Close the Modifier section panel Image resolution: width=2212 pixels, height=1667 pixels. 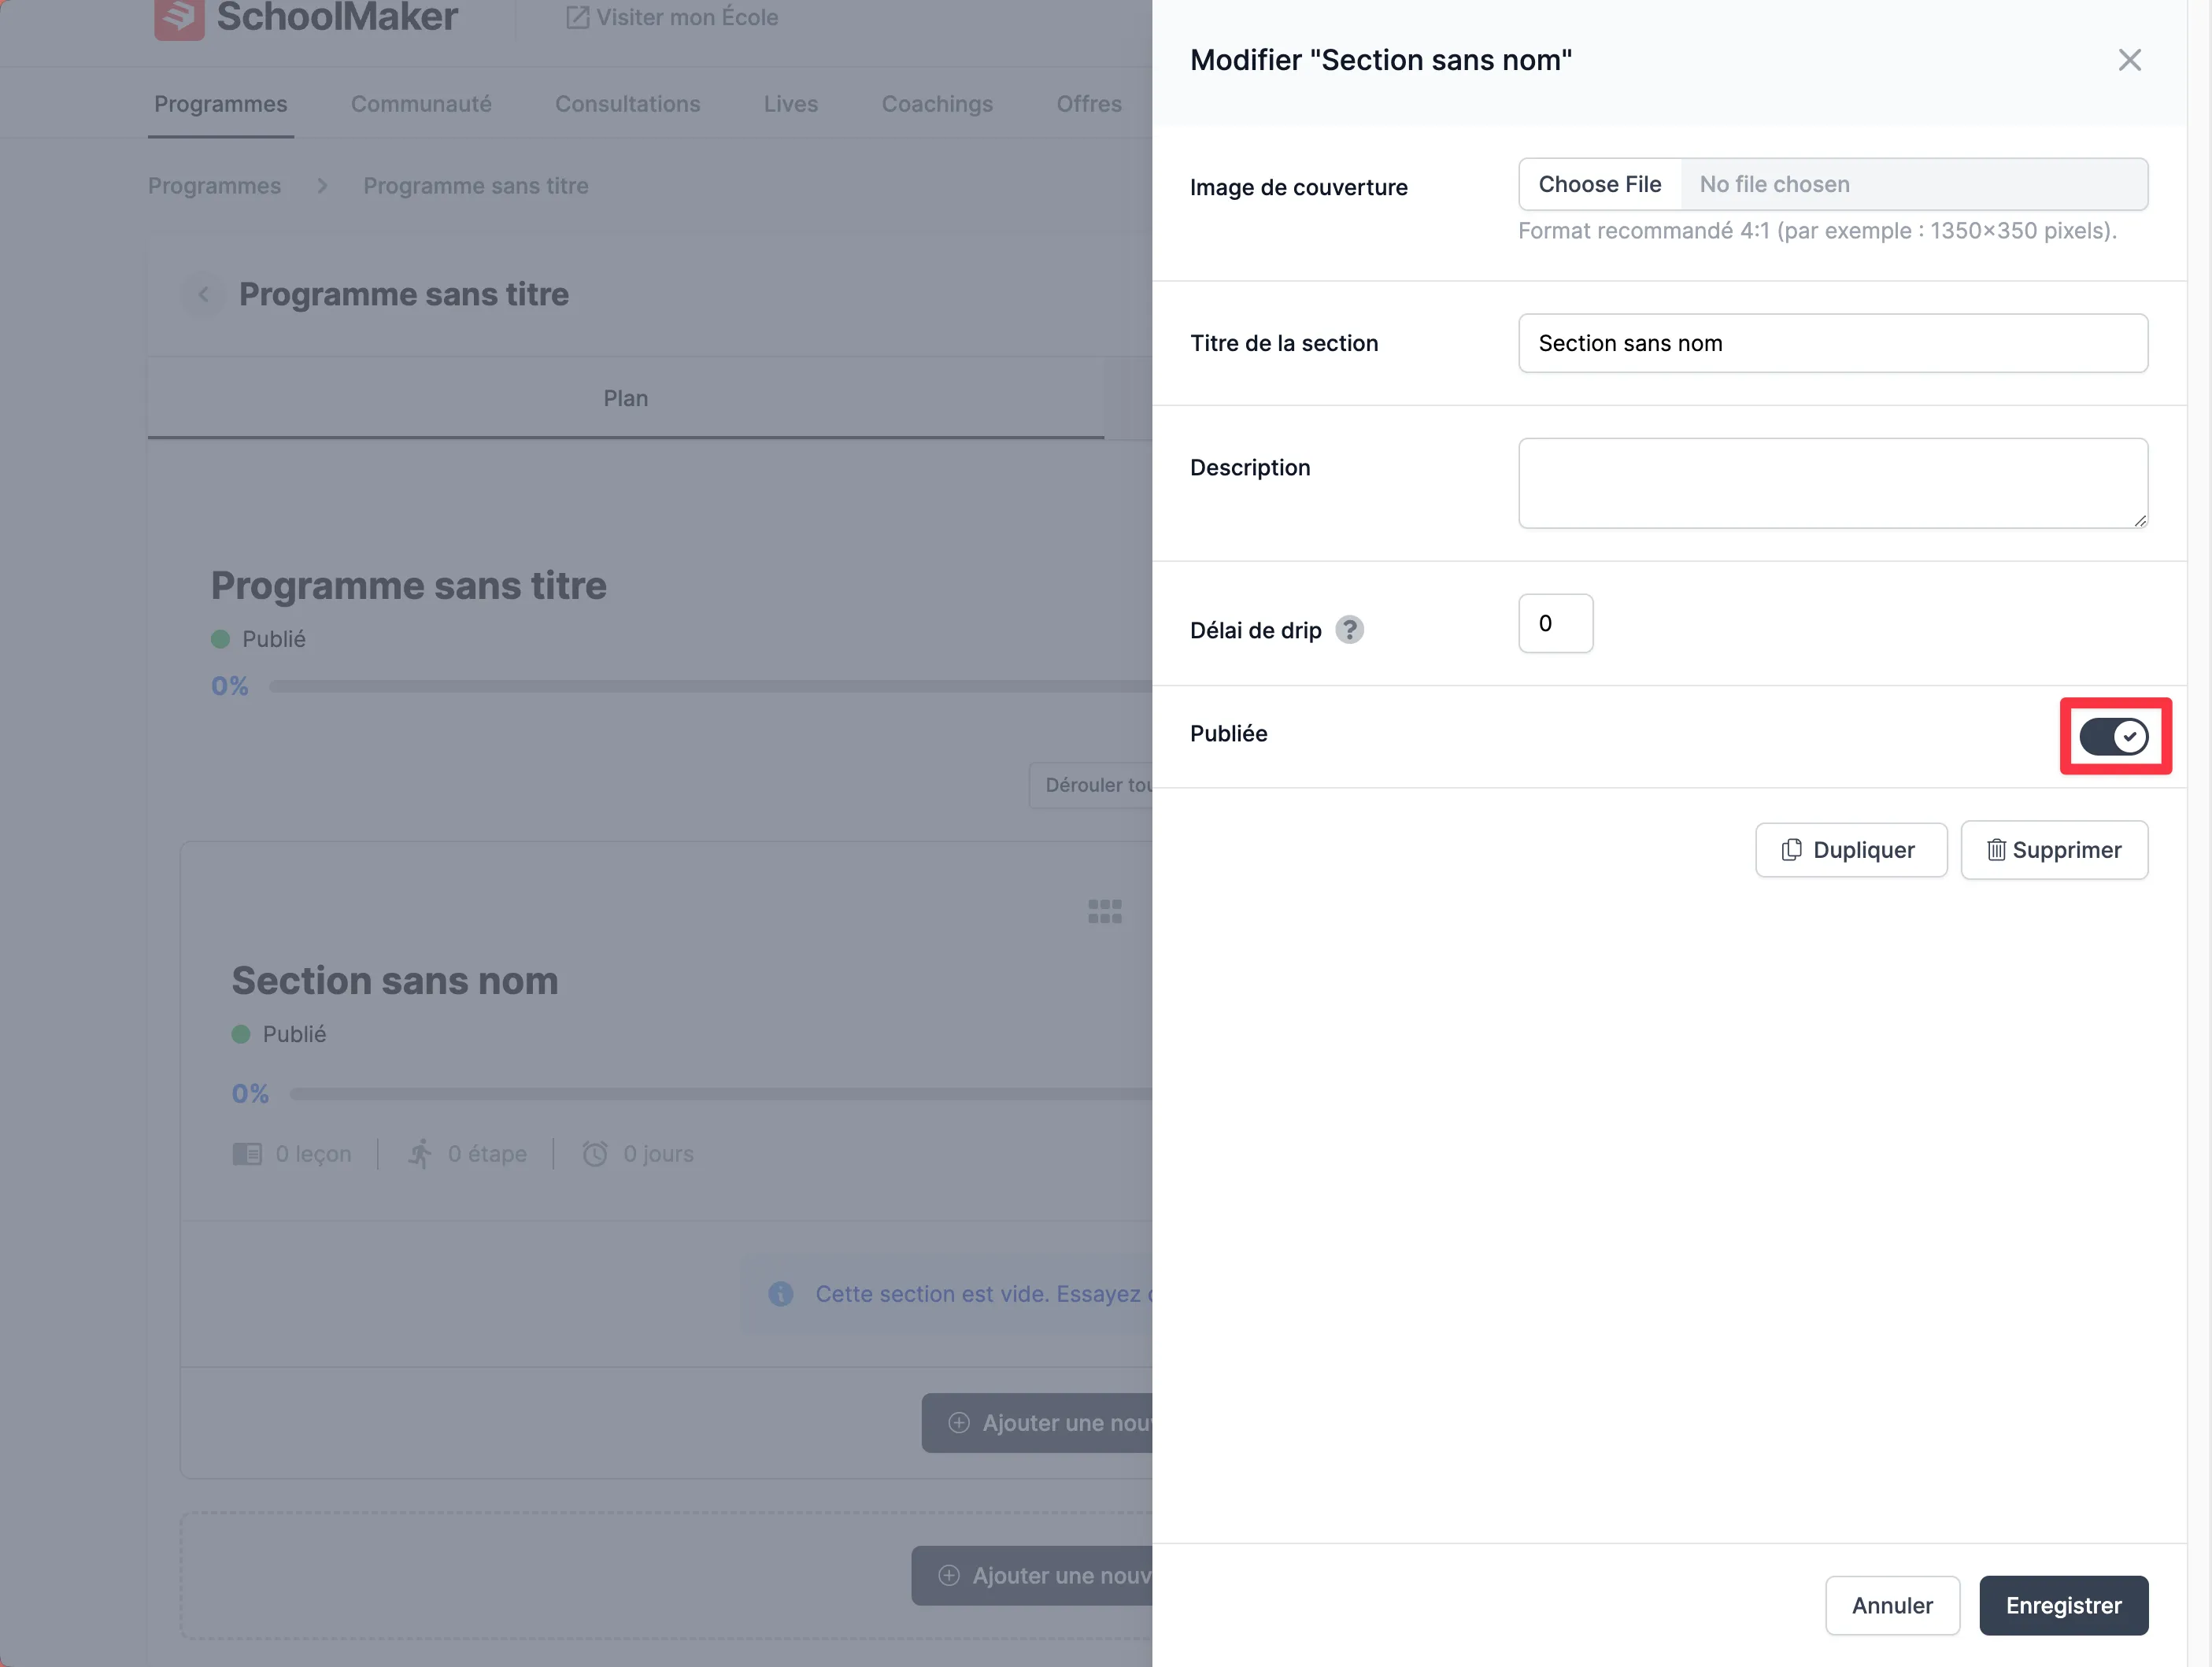[x=2129, y=60]
